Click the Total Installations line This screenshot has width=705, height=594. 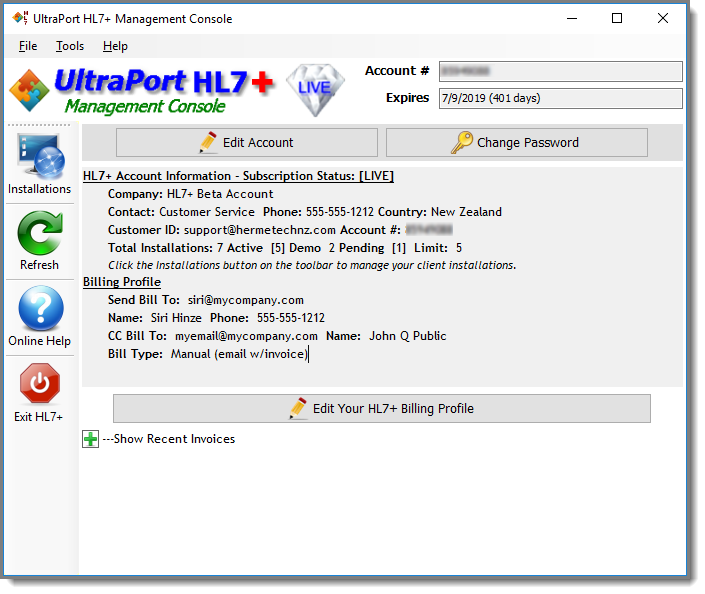(285, 248)
